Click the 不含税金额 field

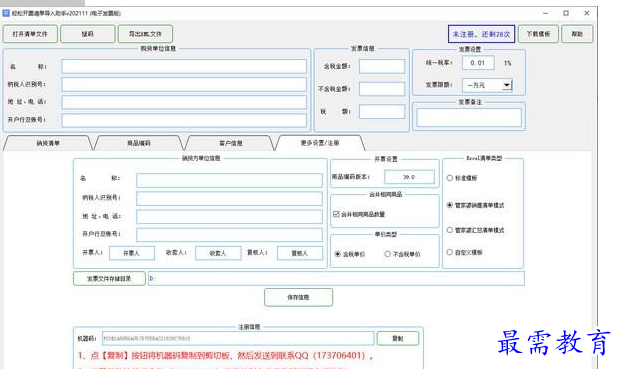click(x=382, y=89)
